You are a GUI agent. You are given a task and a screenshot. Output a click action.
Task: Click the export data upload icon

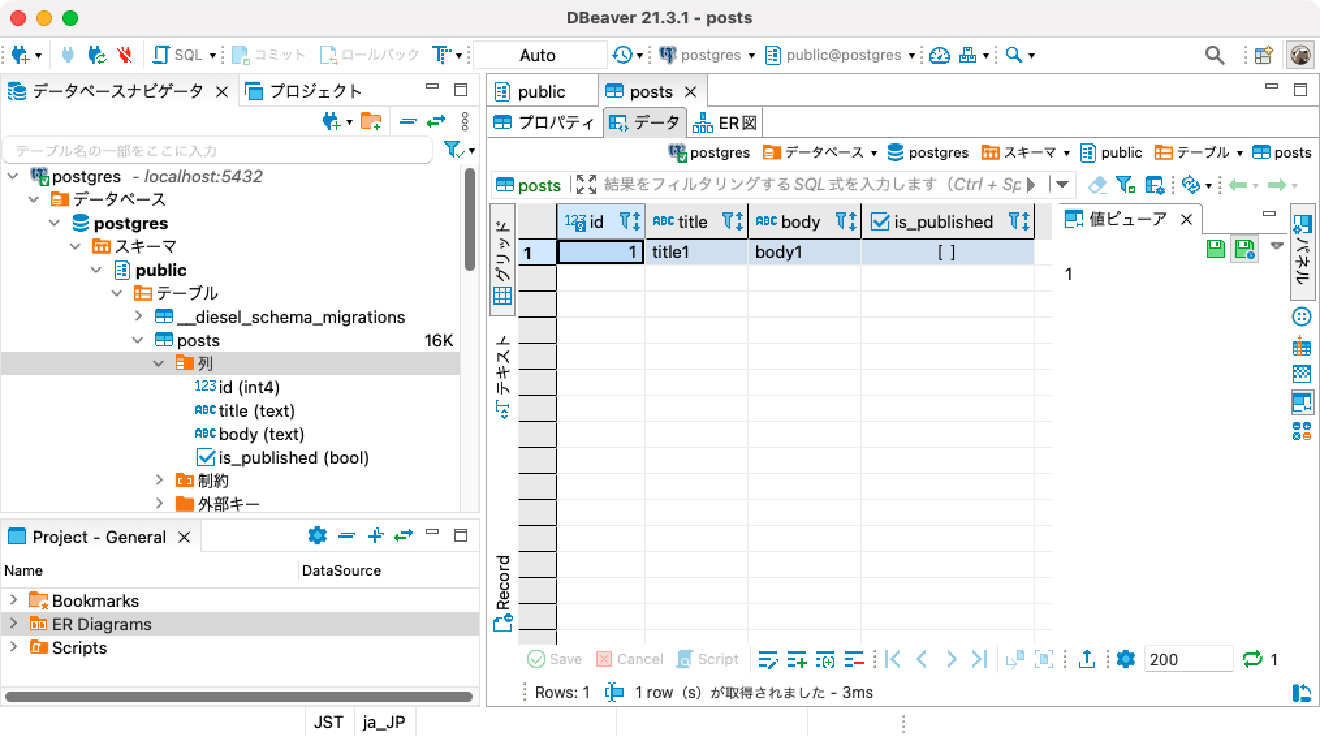pos(1088,659)
